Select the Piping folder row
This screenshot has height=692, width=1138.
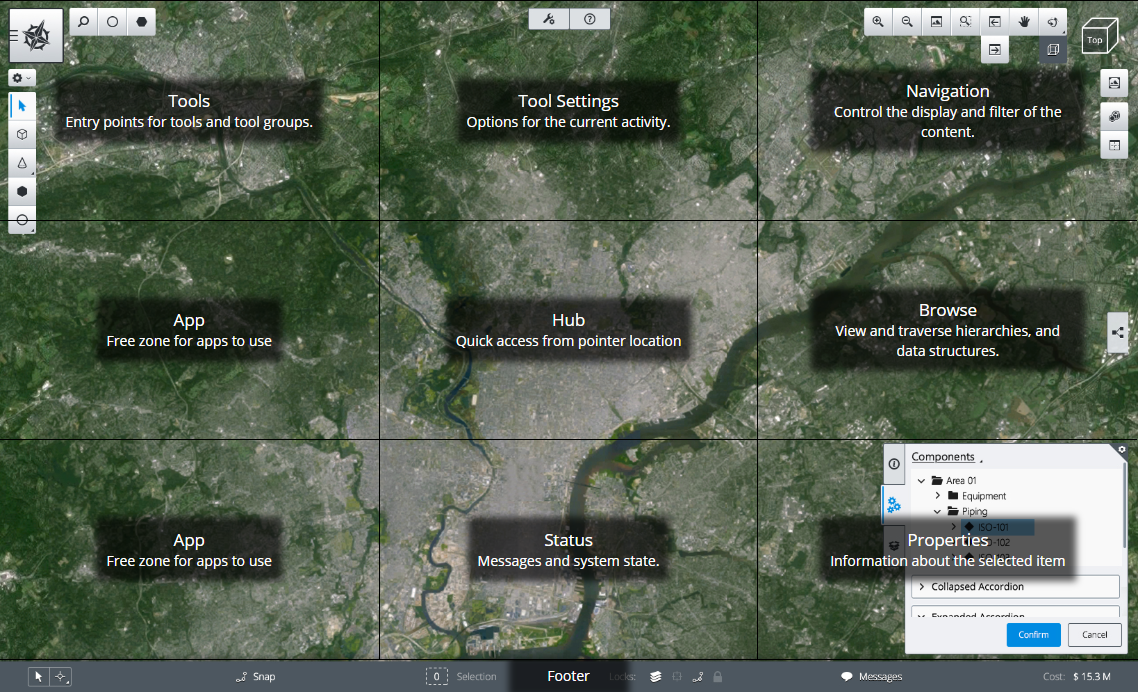coord(967,511)
